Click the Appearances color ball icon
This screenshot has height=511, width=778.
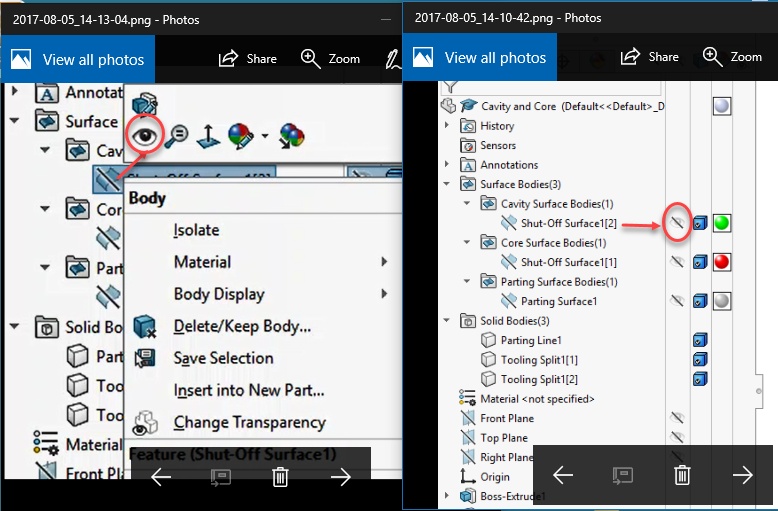click(241, 136)
